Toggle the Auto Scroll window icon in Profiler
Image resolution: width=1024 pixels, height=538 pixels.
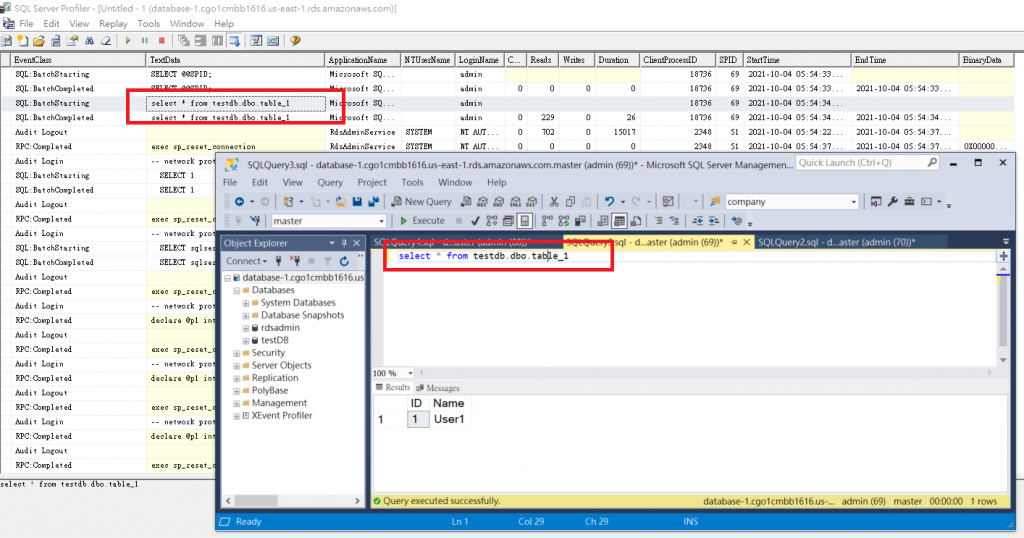coord(234,40)
